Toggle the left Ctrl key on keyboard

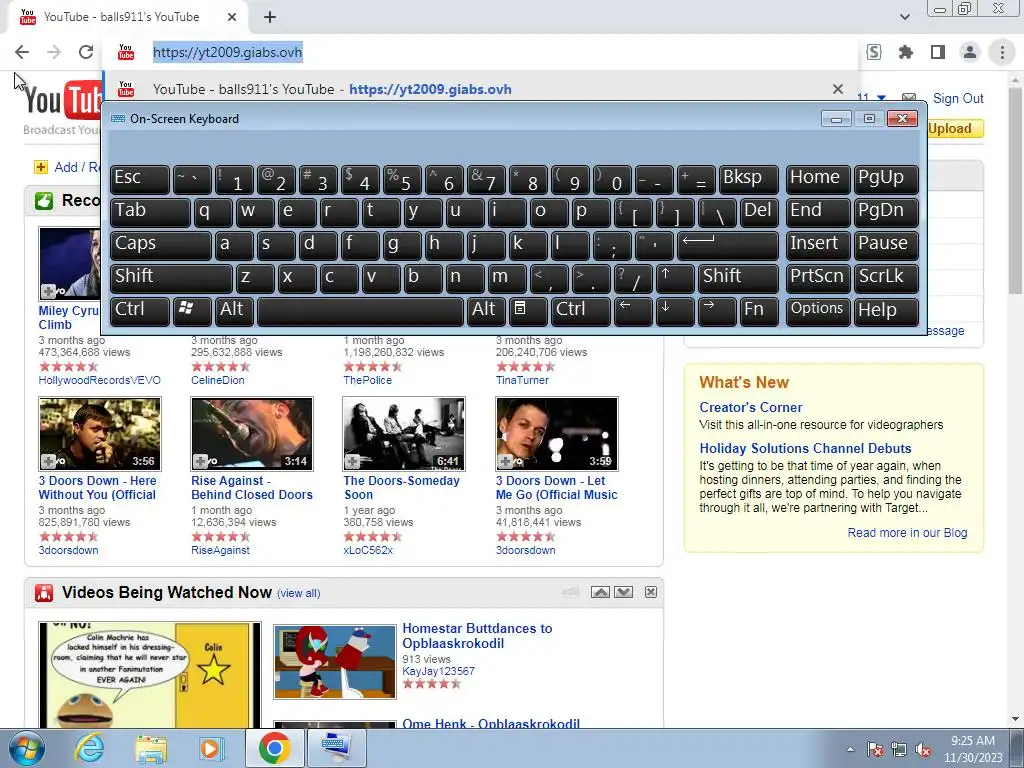click(140, 310)
